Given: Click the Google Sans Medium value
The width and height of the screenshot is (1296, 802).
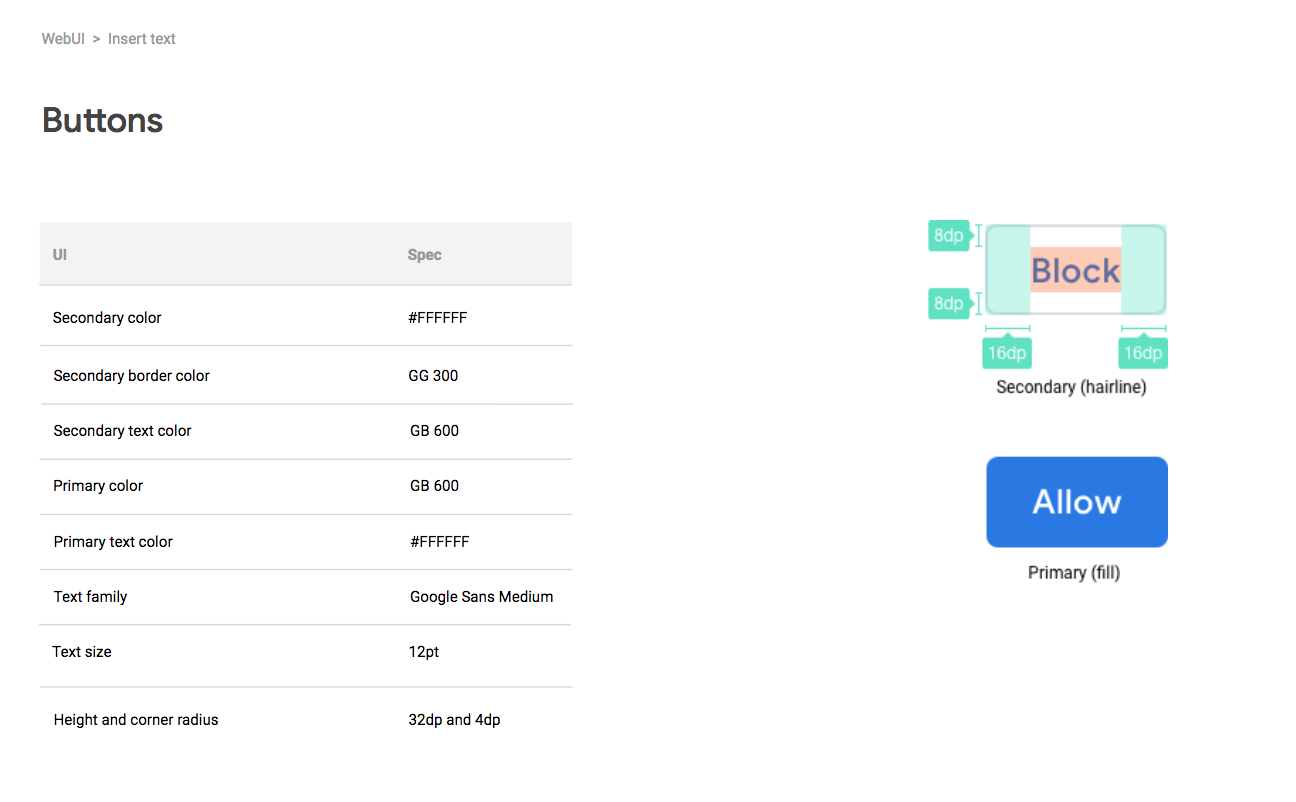Looking at the screenshot, I should [481, 597].
